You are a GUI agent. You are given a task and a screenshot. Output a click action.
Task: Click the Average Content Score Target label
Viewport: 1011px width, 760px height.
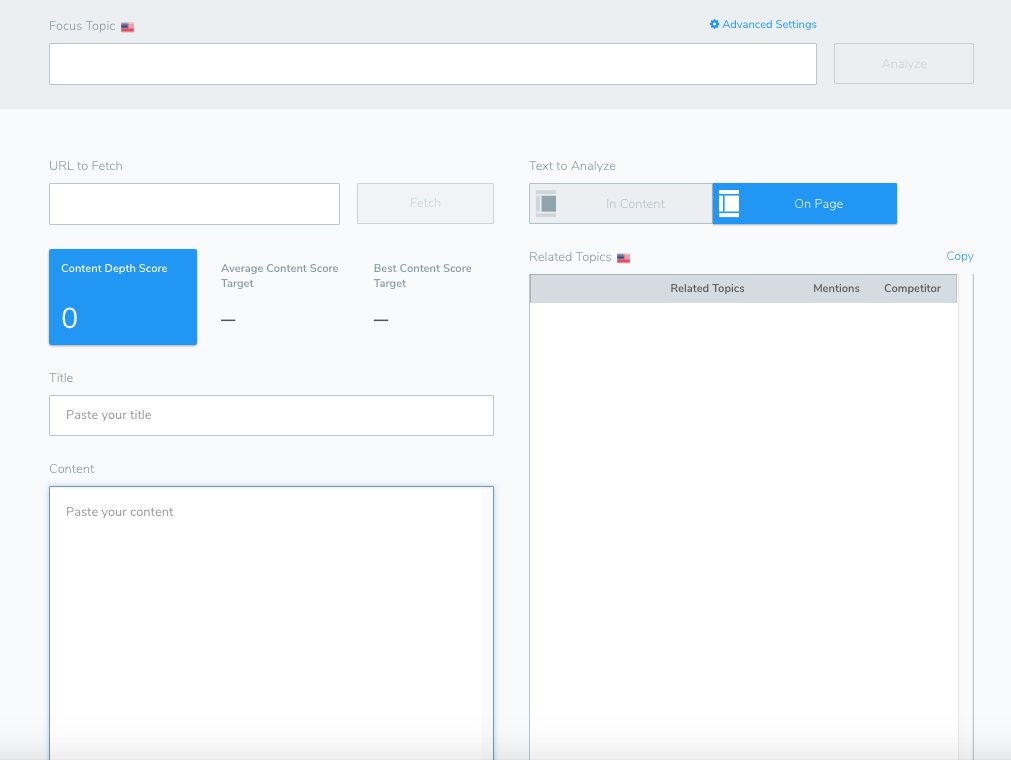279,275
